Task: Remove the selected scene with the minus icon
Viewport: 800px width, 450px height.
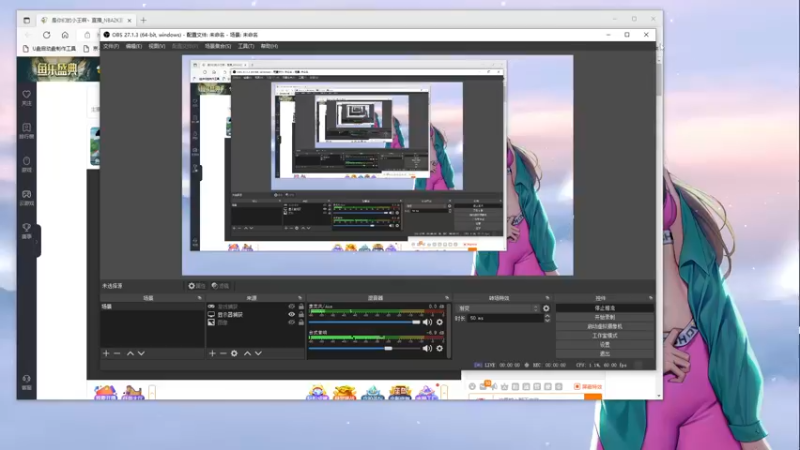Action: [x=117, y=353]
